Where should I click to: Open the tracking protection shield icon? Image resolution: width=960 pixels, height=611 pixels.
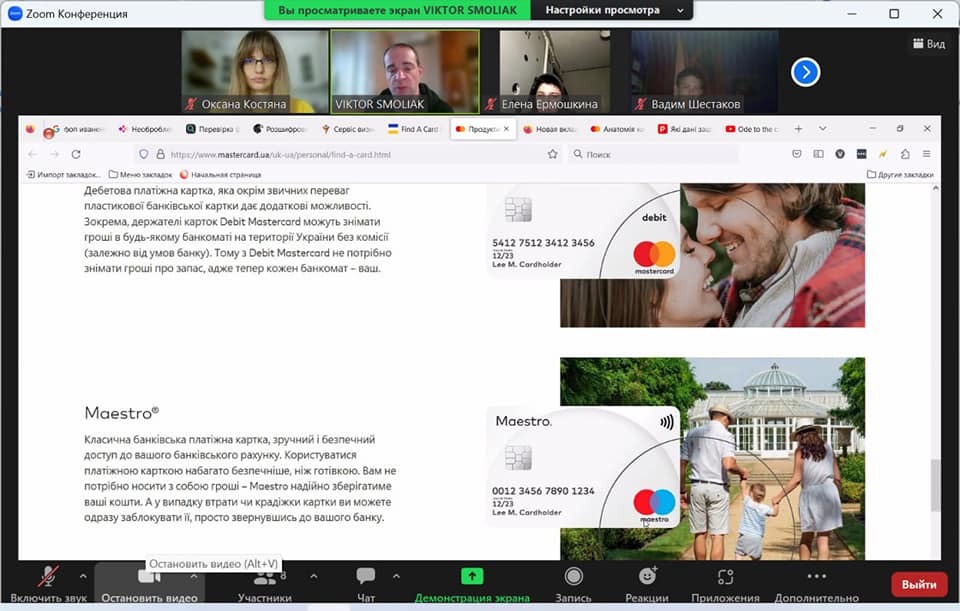pos(143,154)
